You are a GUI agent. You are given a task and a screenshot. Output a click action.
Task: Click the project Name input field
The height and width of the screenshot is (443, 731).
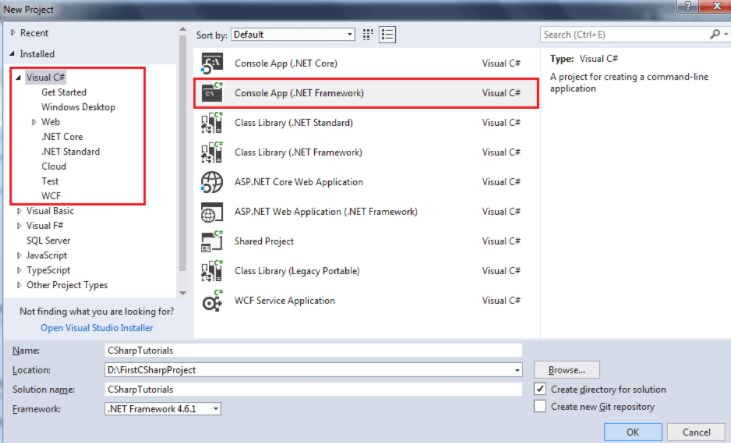pyautogui.click(x=313, y=350)
